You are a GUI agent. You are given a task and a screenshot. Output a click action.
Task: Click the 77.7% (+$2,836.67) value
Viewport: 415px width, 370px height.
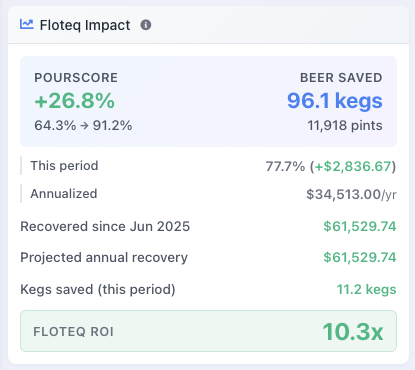click(x=331, y=166)
